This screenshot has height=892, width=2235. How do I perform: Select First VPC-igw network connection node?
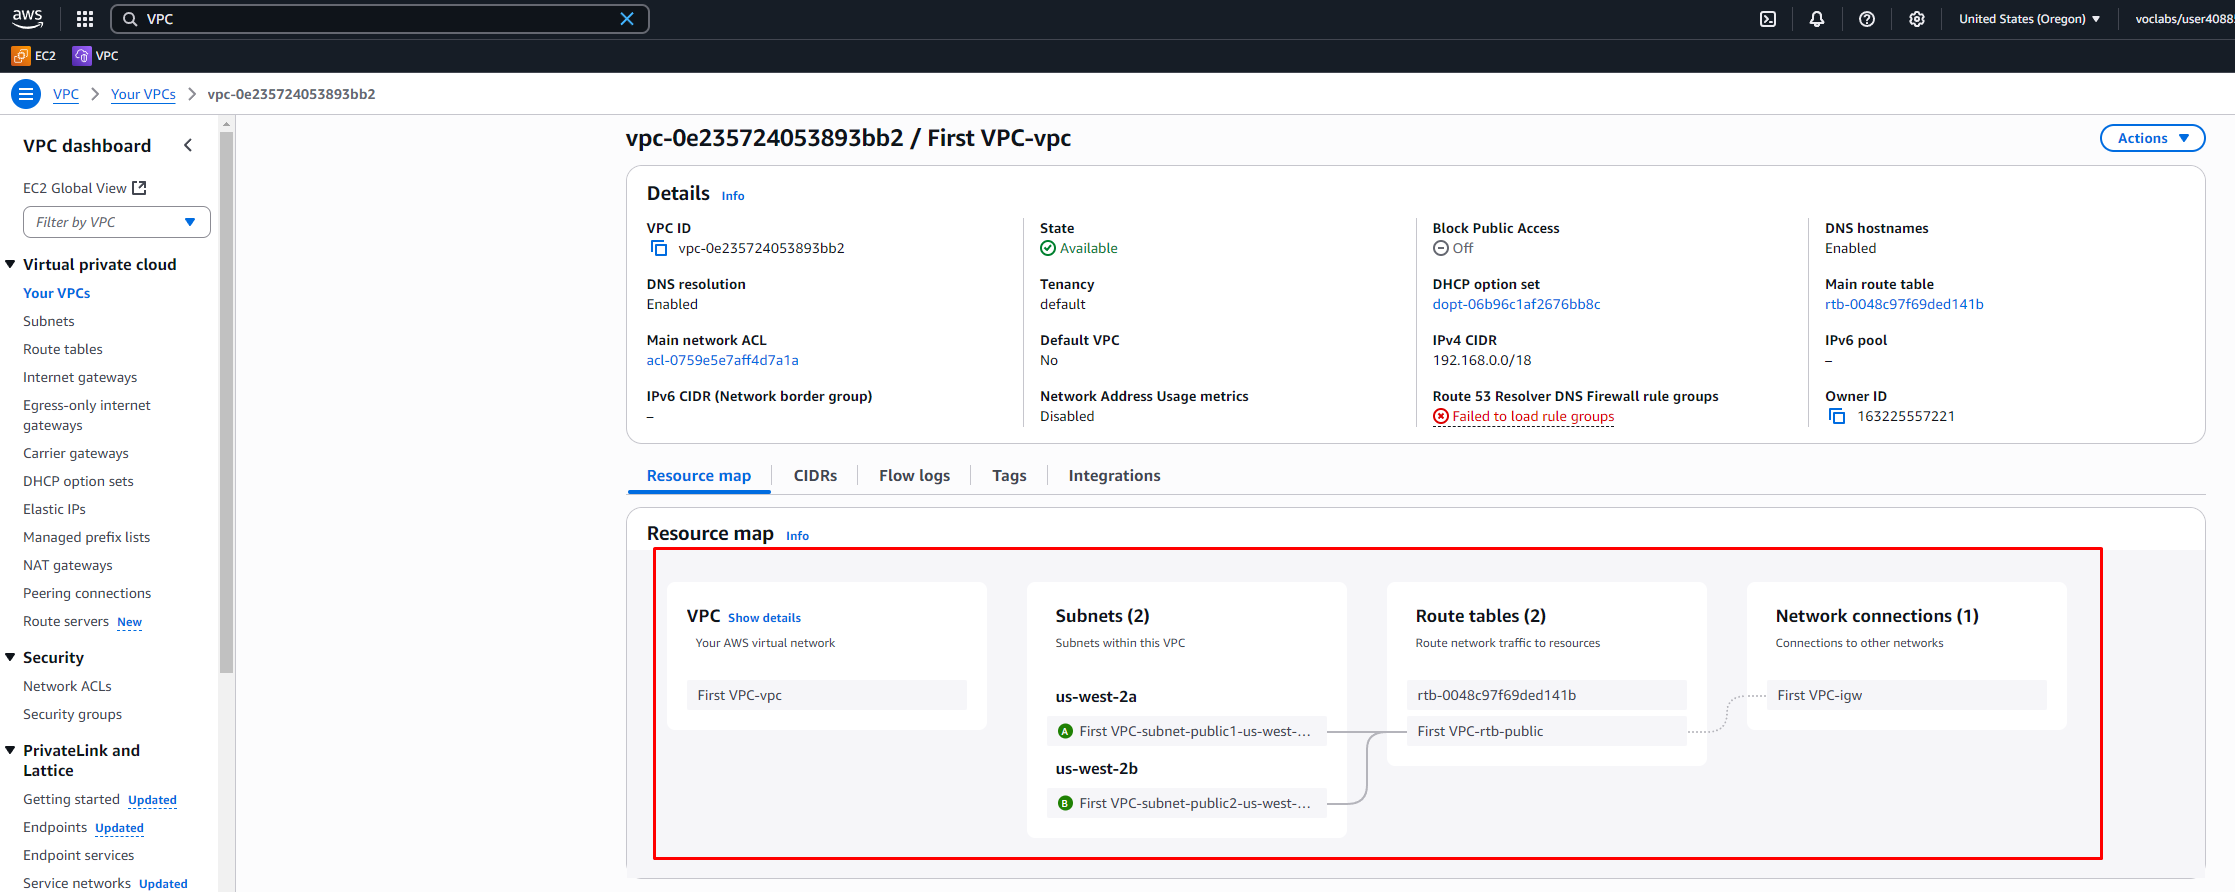tap(1906, 695)
